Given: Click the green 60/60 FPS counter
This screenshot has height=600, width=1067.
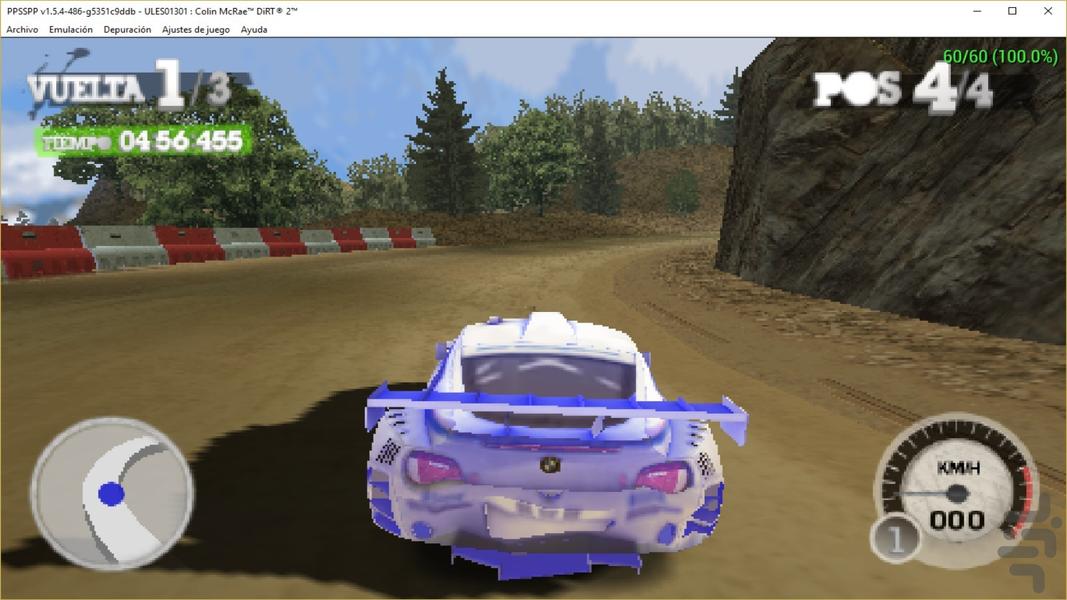Looking at the screenshot, I should (1000, 56).
